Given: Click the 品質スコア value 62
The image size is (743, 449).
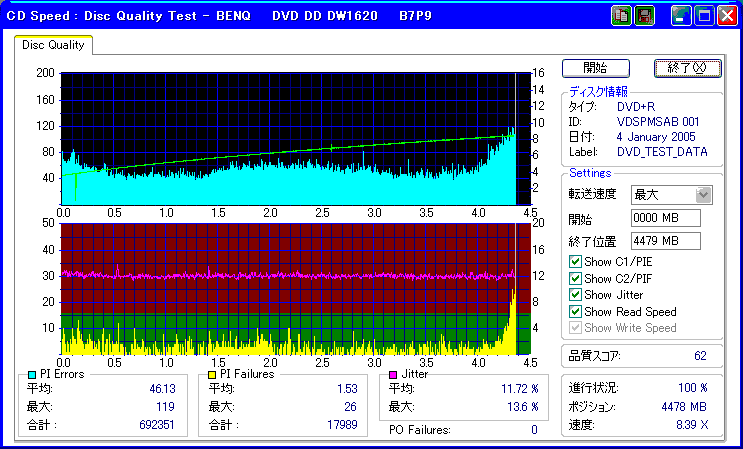Looking at the screenshot, I should point(700,356).
